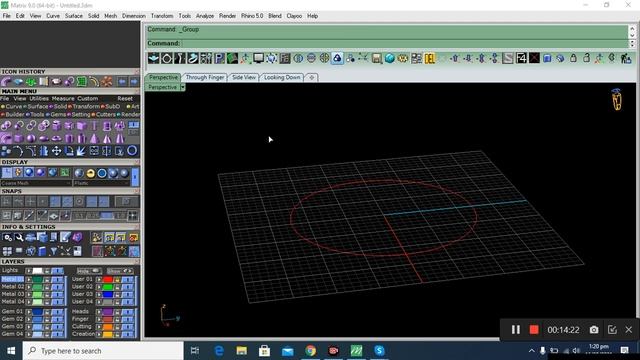Click the four-viewport layout icon

pos(7,251)
